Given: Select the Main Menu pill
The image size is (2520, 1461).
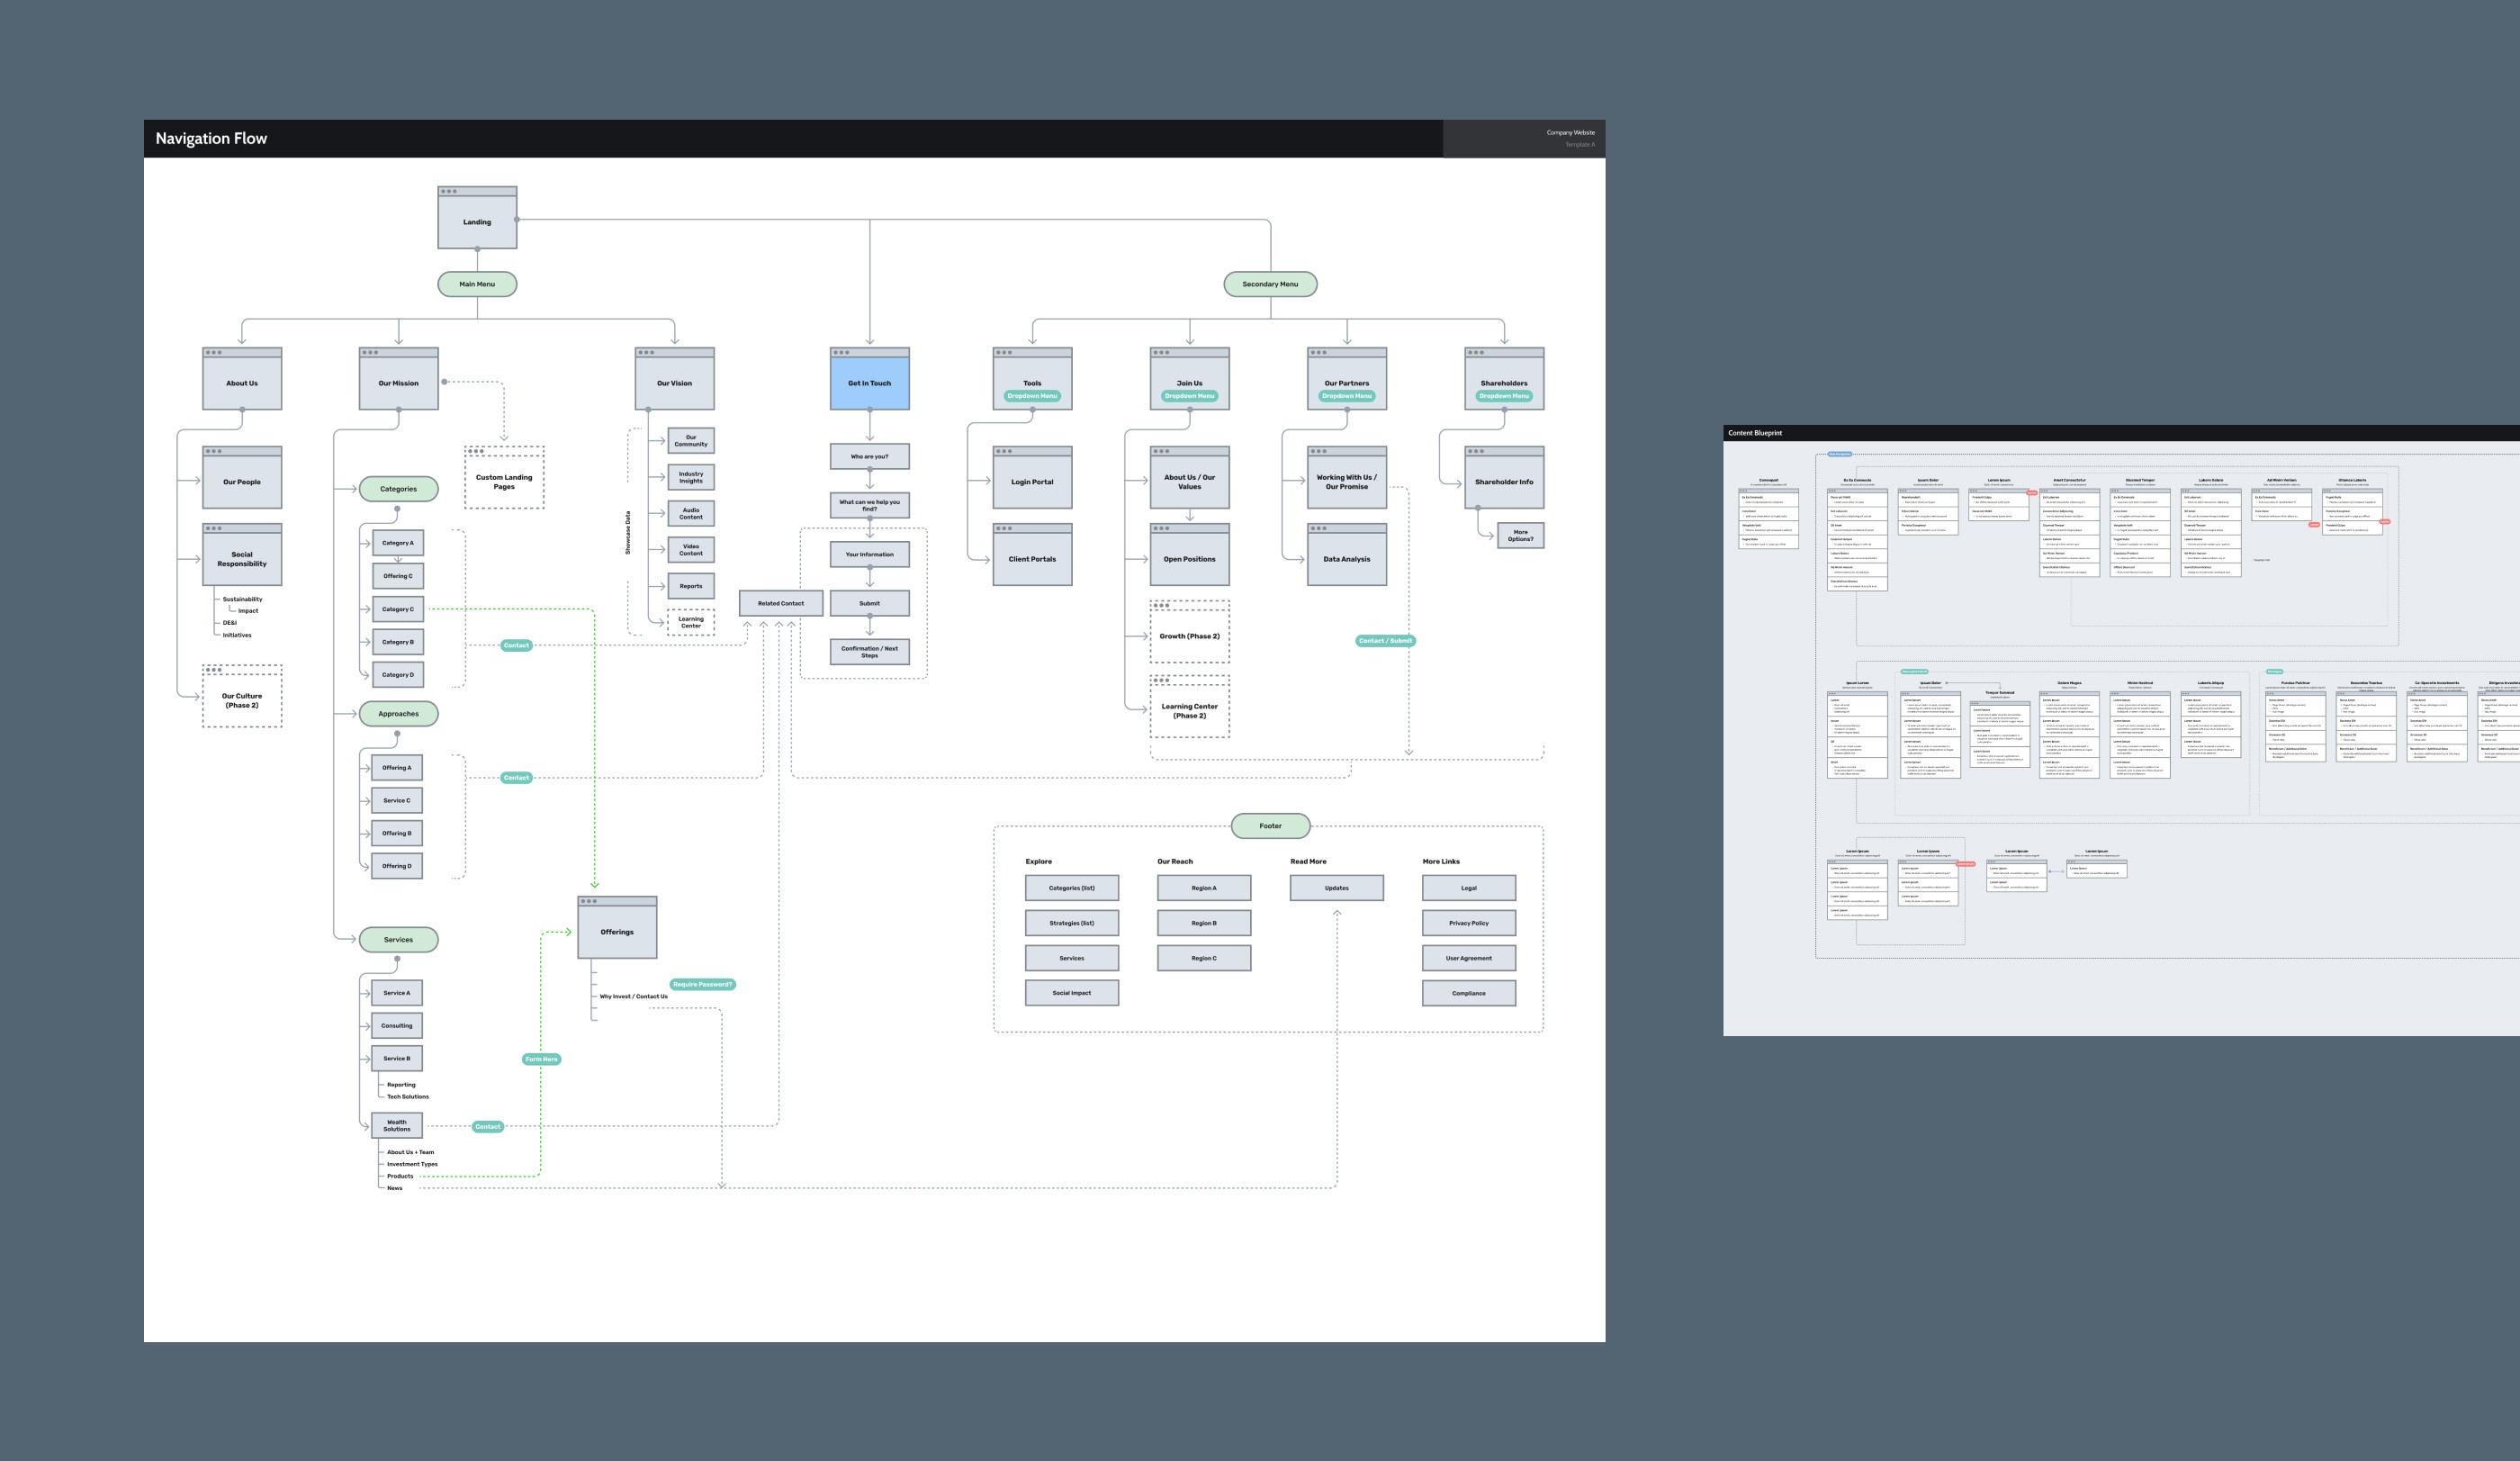Looking at the screenshot, I should click(x=477, y=284).
